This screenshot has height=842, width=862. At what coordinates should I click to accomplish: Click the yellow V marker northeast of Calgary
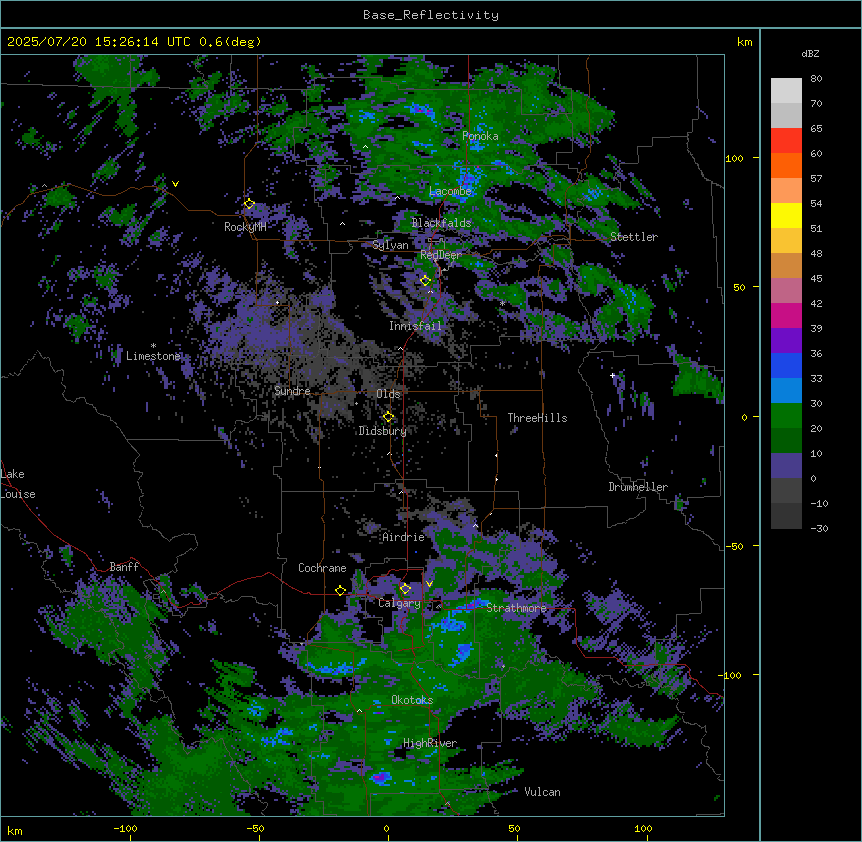[429, 584]
